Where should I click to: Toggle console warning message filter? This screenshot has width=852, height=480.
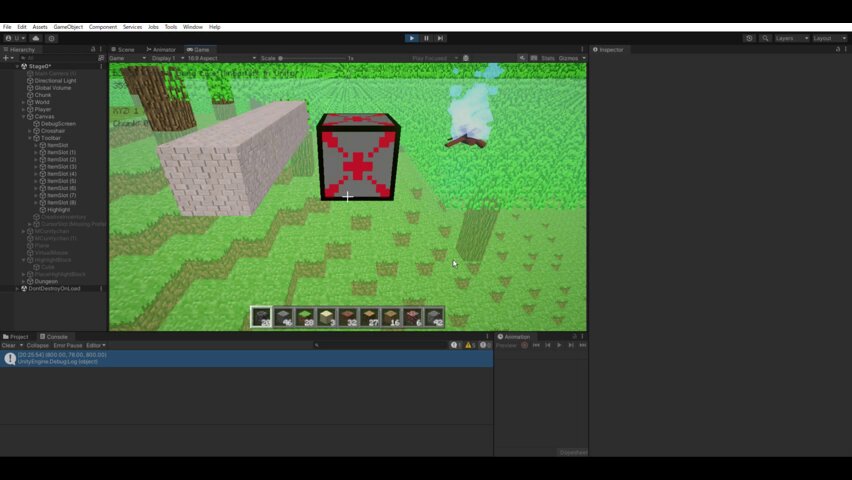(470, 345)
